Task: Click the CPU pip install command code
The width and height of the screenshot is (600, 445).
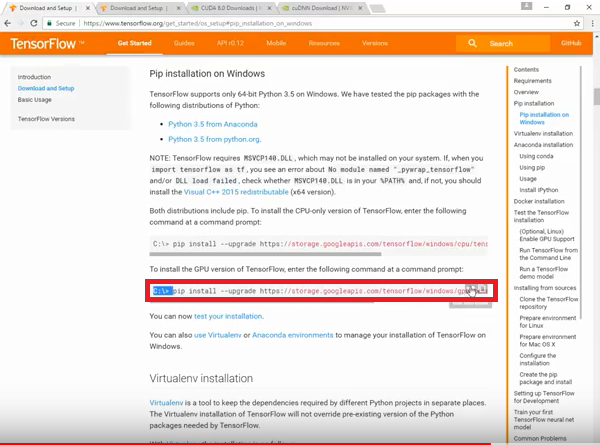Action: click(x=318, y=244)
